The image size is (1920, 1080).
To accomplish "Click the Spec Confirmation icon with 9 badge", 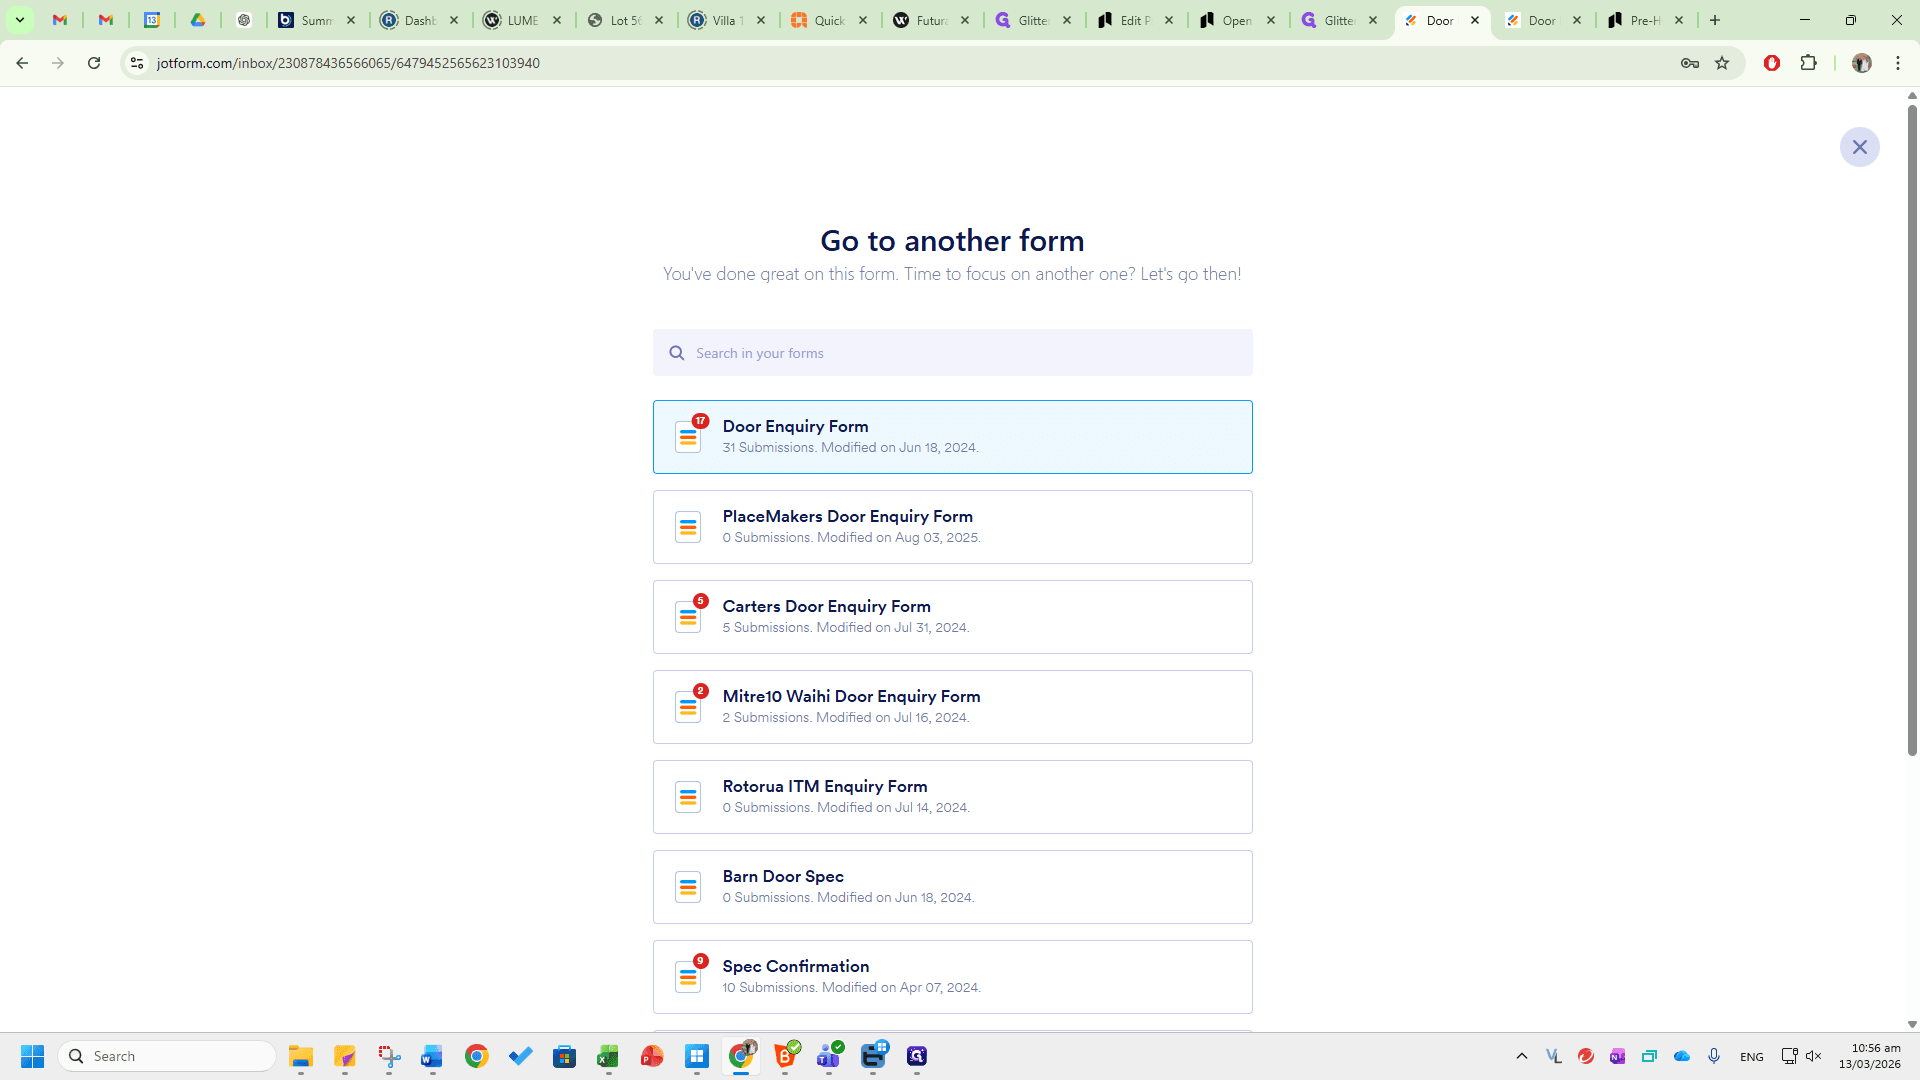I will (x=688, y=977).
